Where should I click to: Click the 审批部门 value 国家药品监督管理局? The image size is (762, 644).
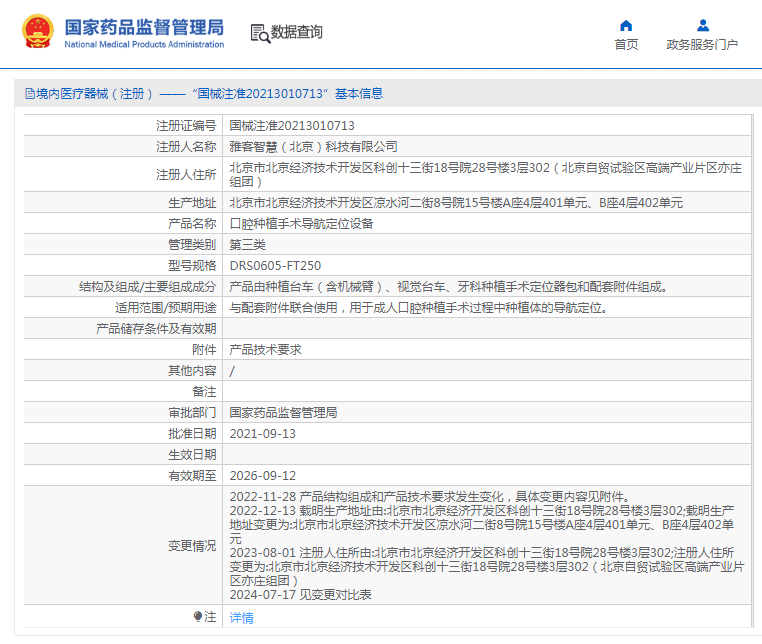coord(283,413)
